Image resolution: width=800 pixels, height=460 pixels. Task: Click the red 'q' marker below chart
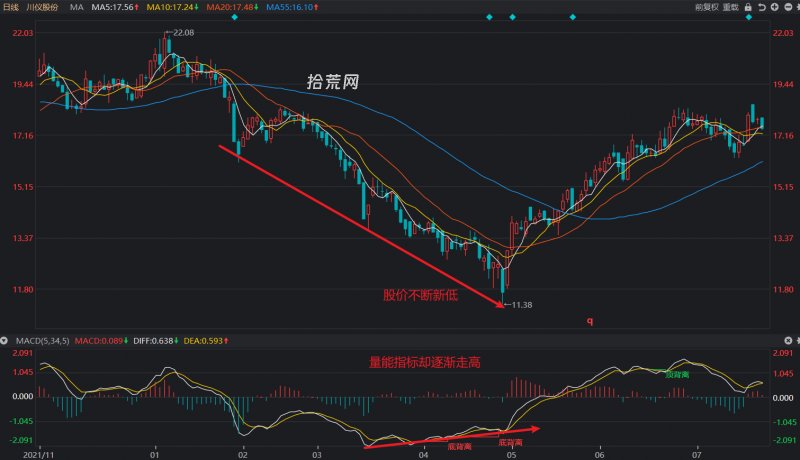pos(590,321)
